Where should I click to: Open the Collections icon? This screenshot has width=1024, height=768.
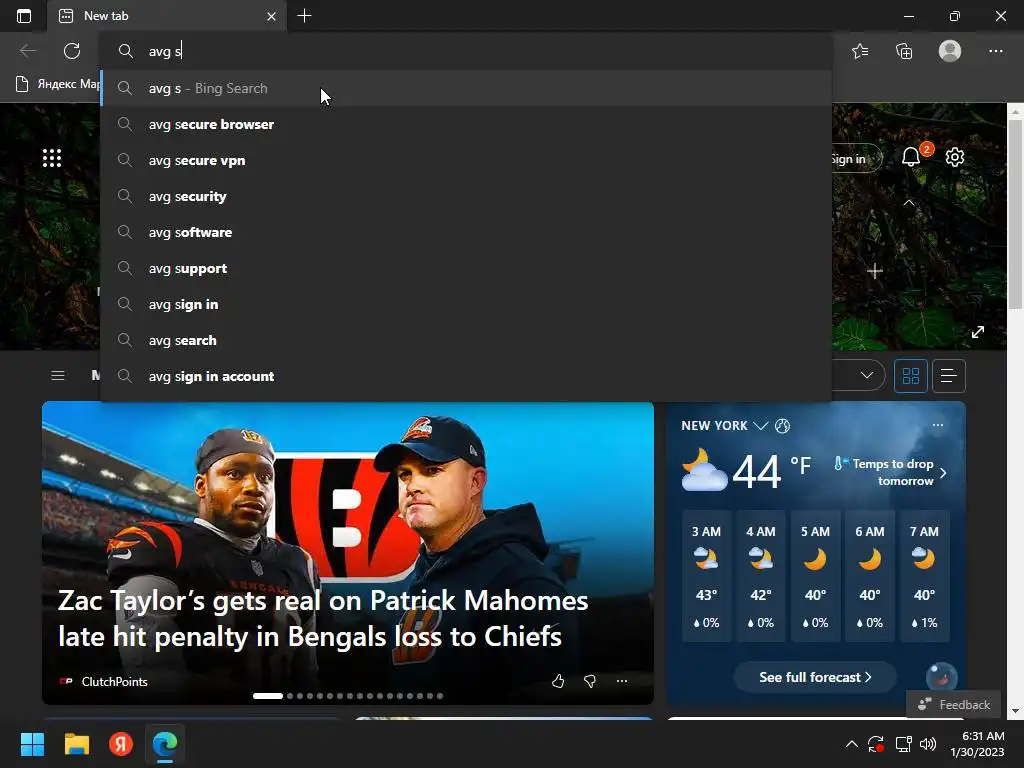tap(904, 51)
